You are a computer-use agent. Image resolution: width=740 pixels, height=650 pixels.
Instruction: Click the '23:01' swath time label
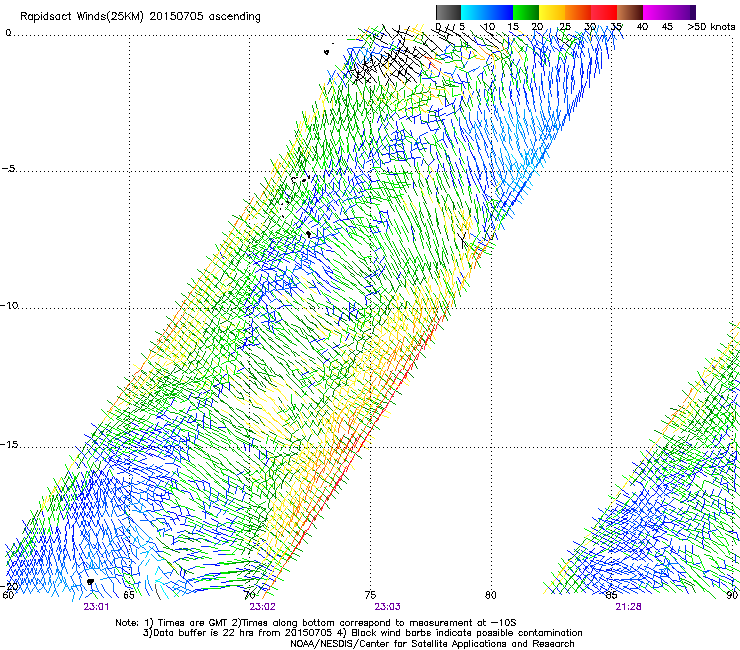tap(96, 607)
